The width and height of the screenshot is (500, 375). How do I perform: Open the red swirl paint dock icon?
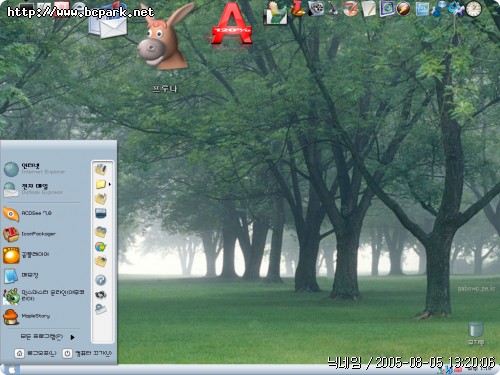pos(350,9)
